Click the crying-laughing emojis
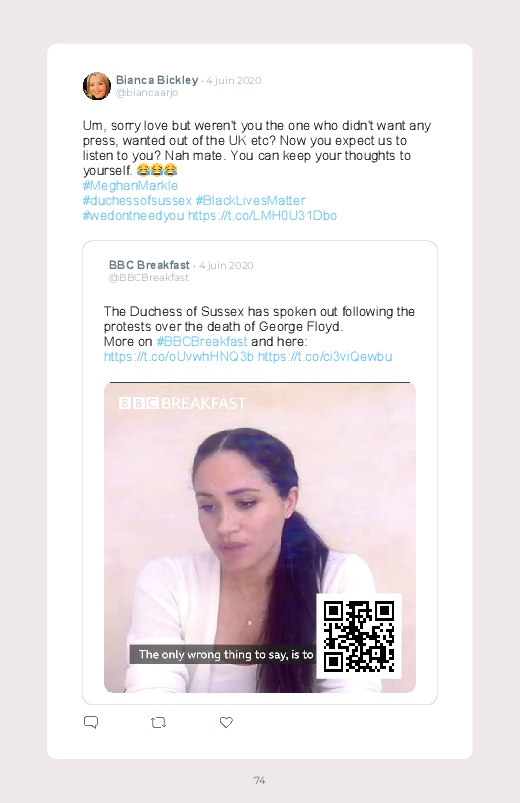520x803 pixels. (x=157, y=170)
